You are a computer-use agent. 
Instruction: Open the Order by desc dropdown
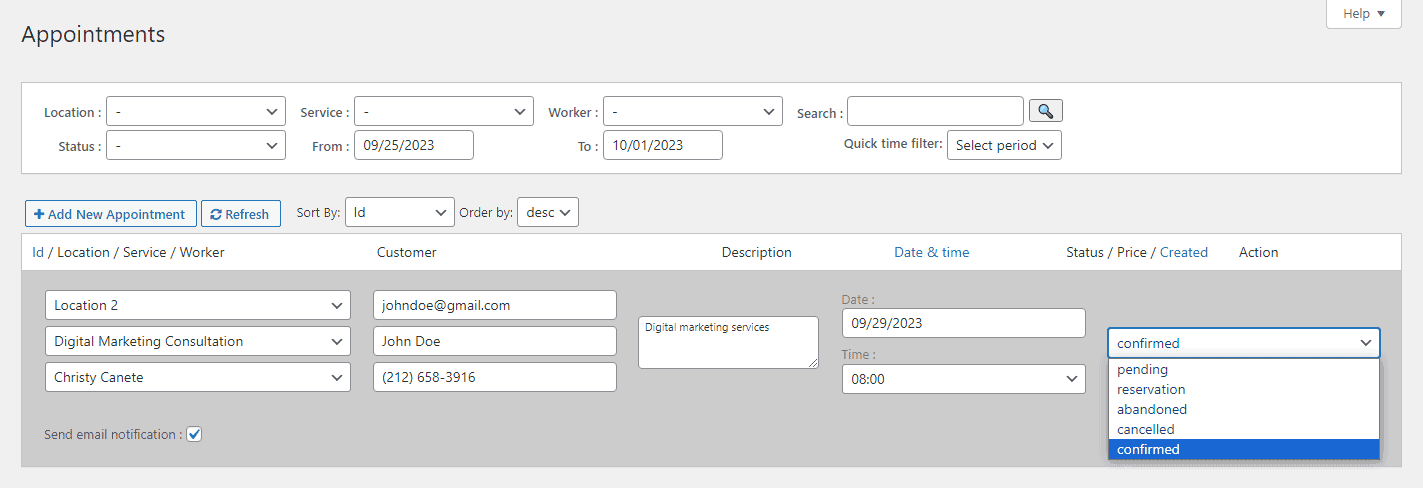pos(547,212)
